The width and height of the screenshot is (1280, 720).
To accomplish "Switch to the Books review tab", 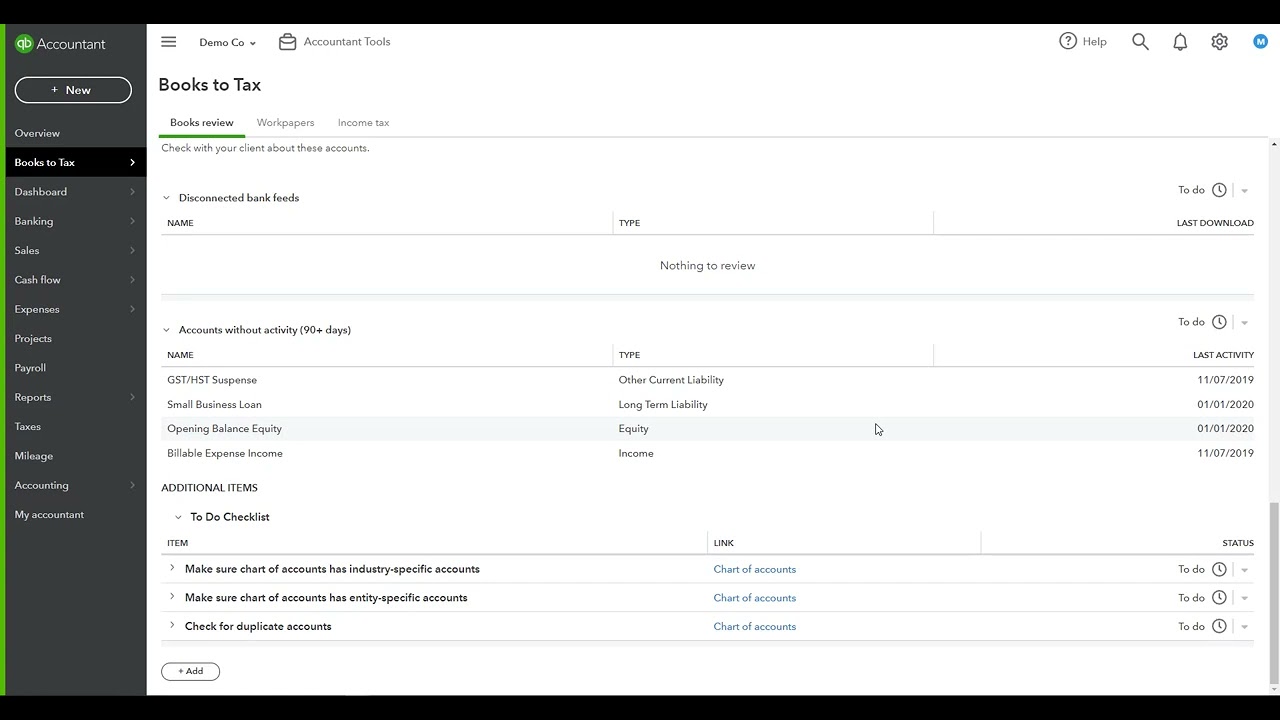I will [x=202, y=123].
